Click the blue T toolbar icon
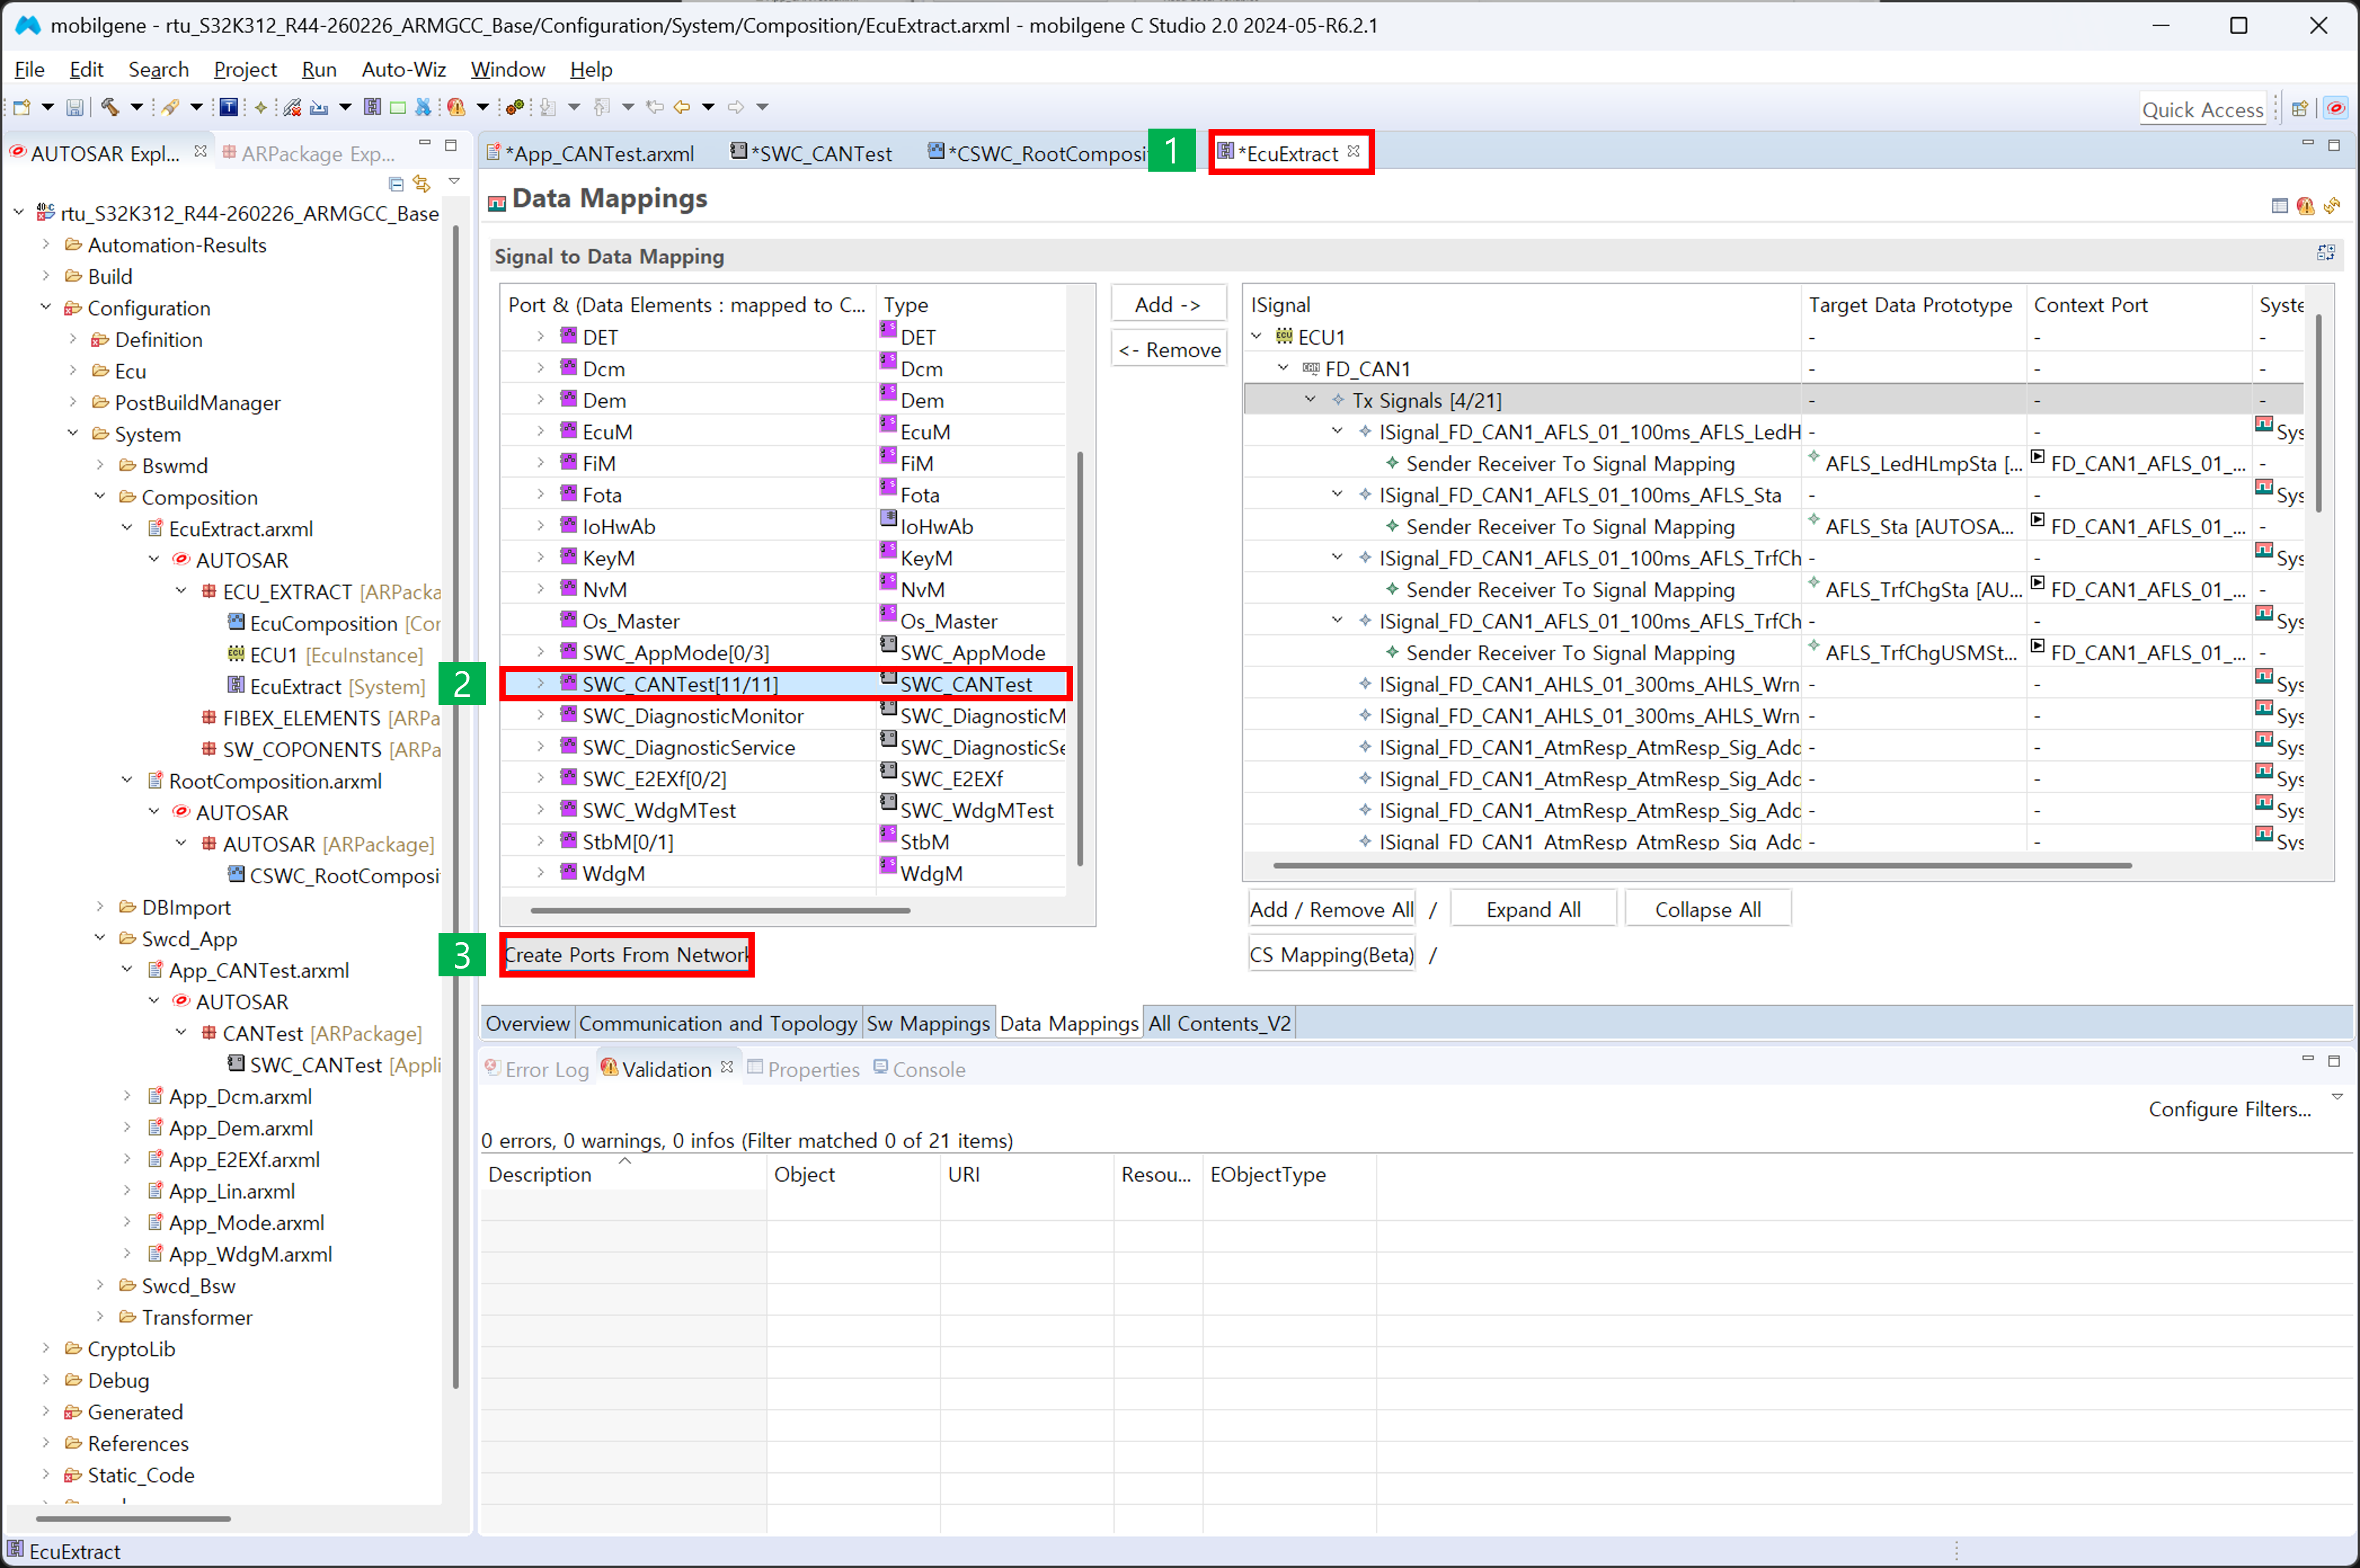This screenshot has height=1568, width=2360. [229, 107]
